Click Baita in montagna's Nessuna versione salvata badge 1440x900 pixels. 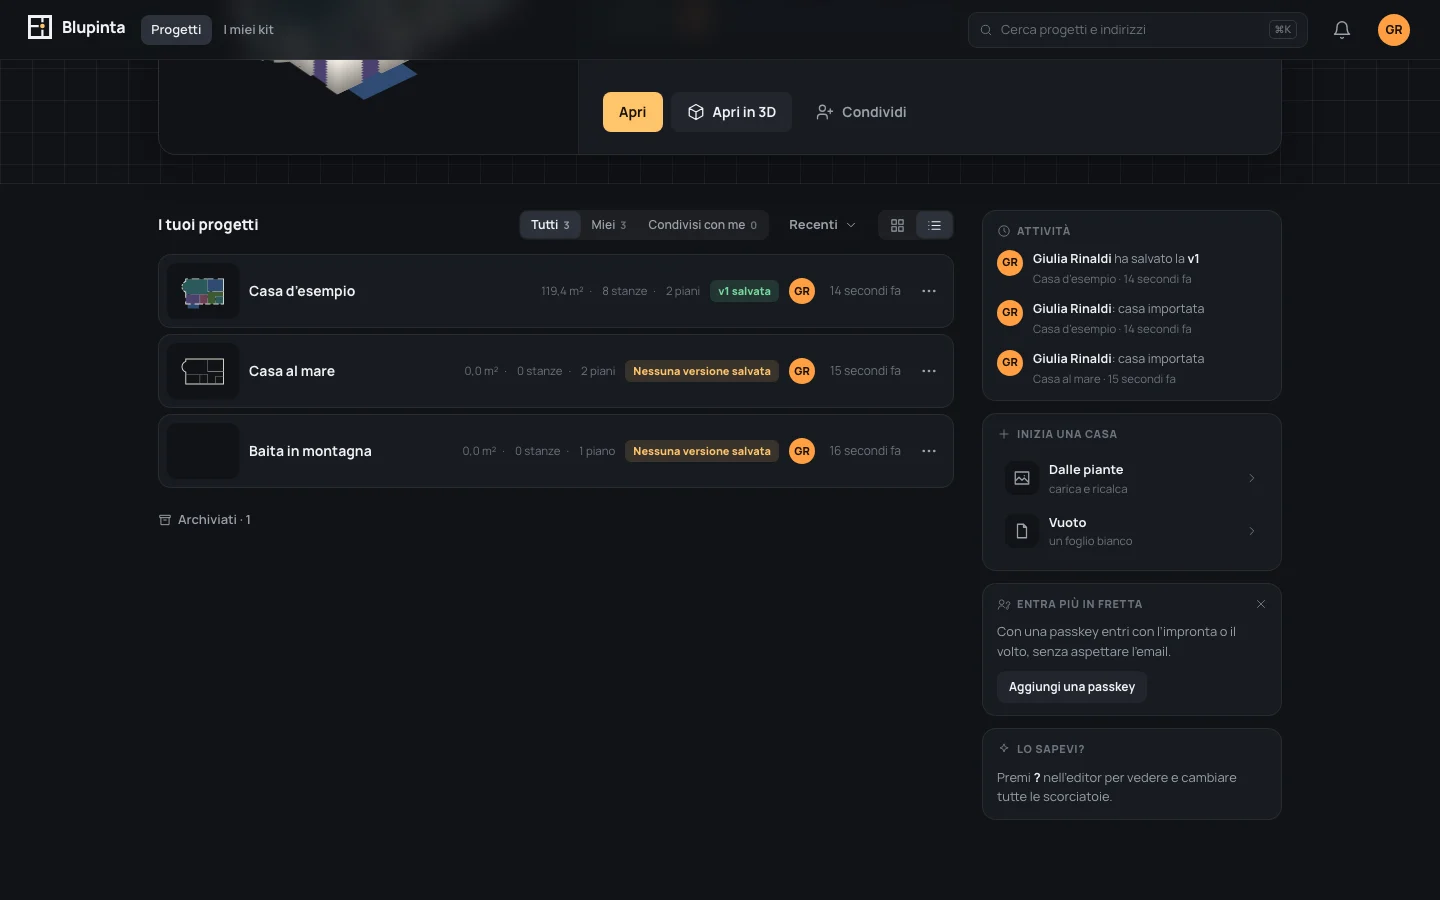tap(702, 451)
